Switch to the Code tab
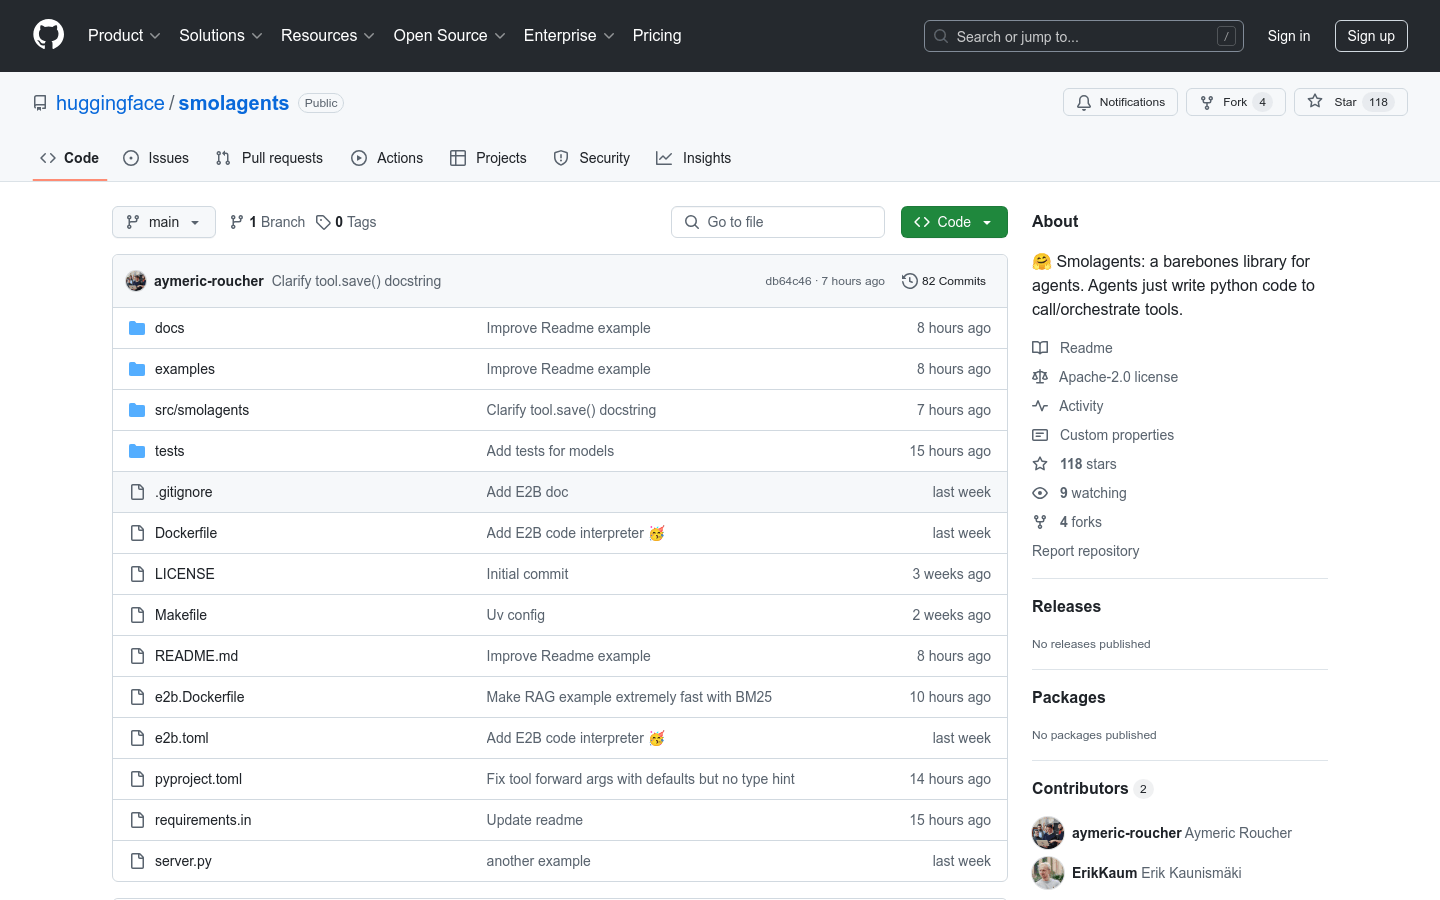This screenshot has width=1440, height=900. coord(70,158)
